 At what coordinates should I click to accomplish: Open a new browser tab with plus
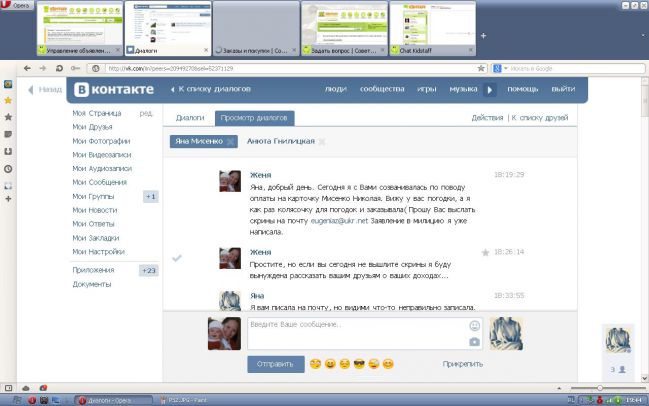[x=483, y=35]
